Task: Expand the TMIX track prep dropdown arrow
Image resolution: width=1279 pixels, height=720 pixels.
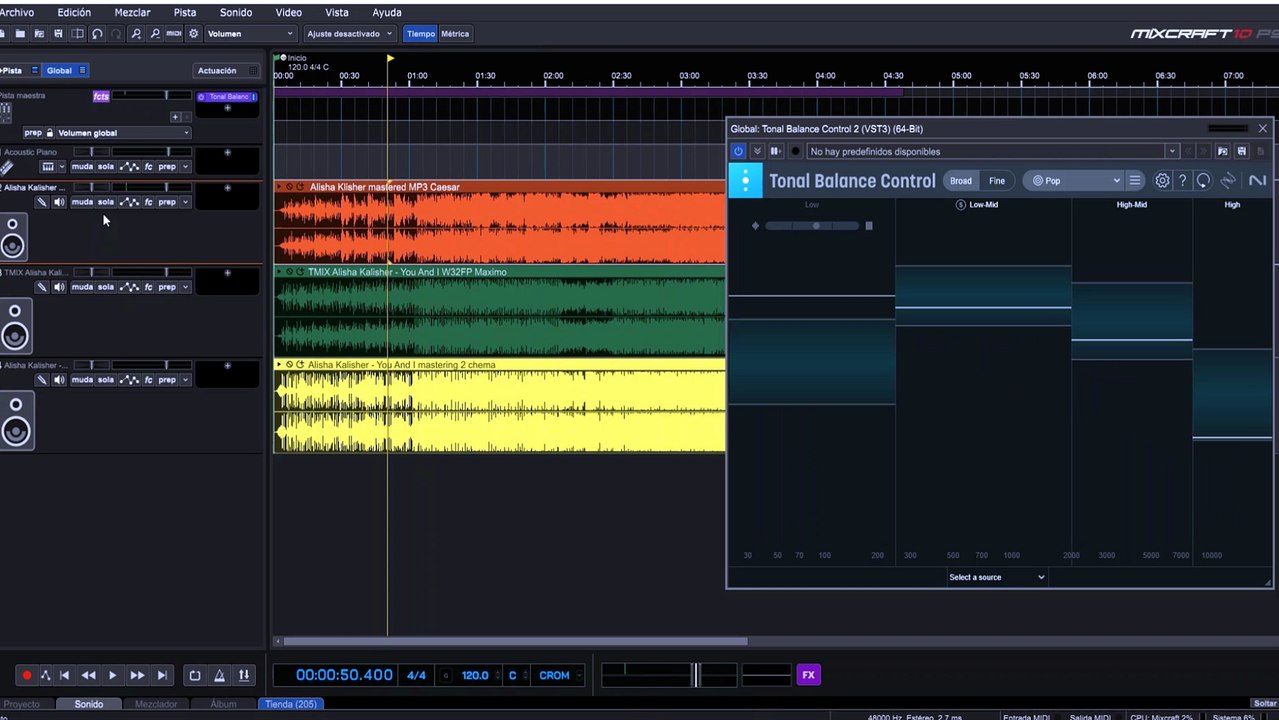Action: pyautogui.click(x=185, y=287)
